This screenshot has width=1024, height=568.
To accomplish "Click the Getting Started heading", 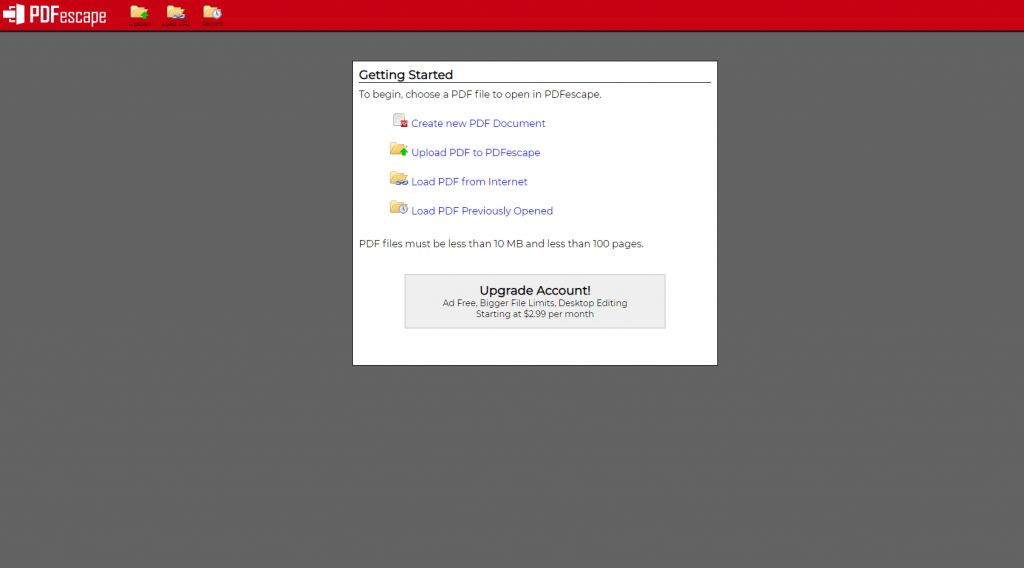I will click(x=406, y=75).
